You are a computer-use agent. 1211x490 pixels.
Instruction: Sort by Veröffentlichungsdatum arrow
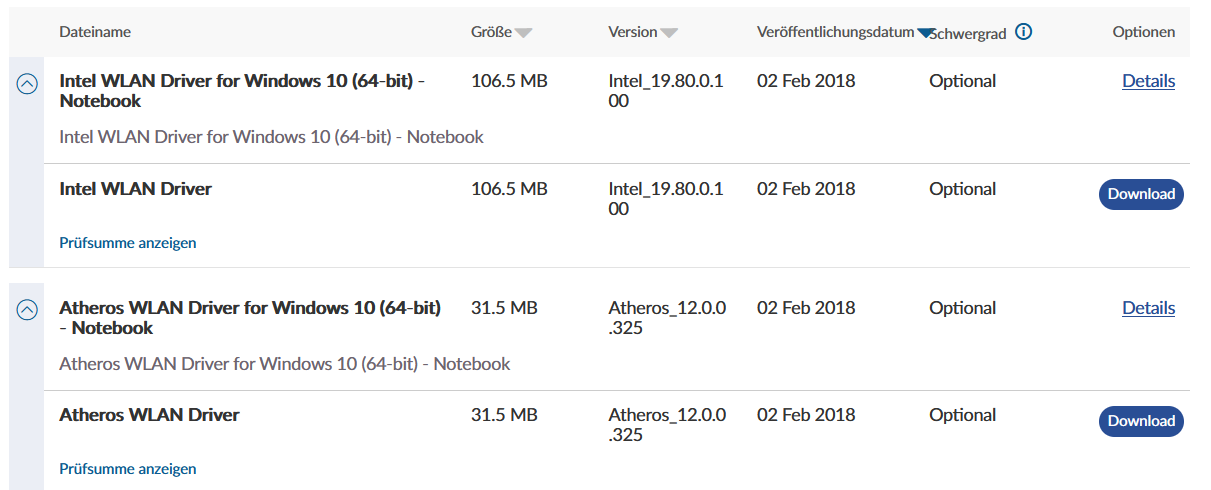pos(926,33)
